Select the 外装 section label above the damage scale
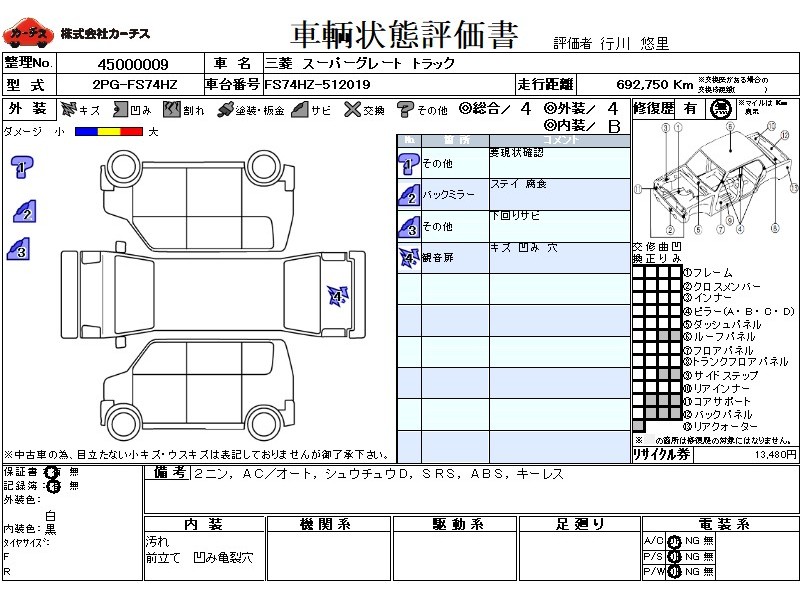 (28, 109)
